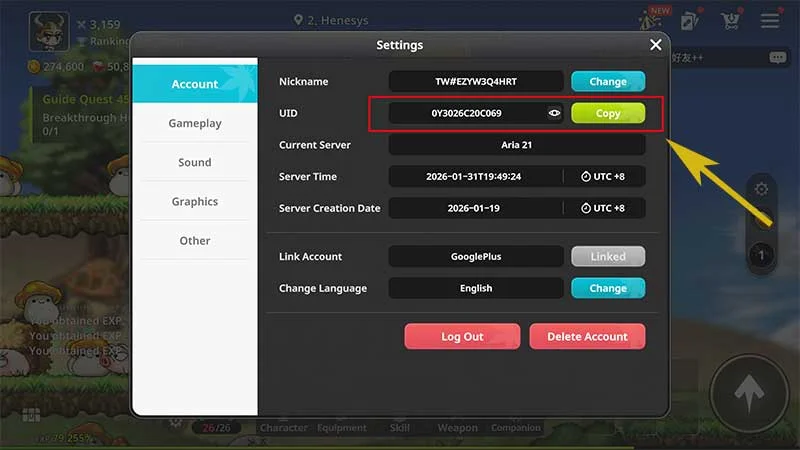The image size is (800, 450).
Task: Click the Server Time clock UTC icon
Action: tap(586, 177)
